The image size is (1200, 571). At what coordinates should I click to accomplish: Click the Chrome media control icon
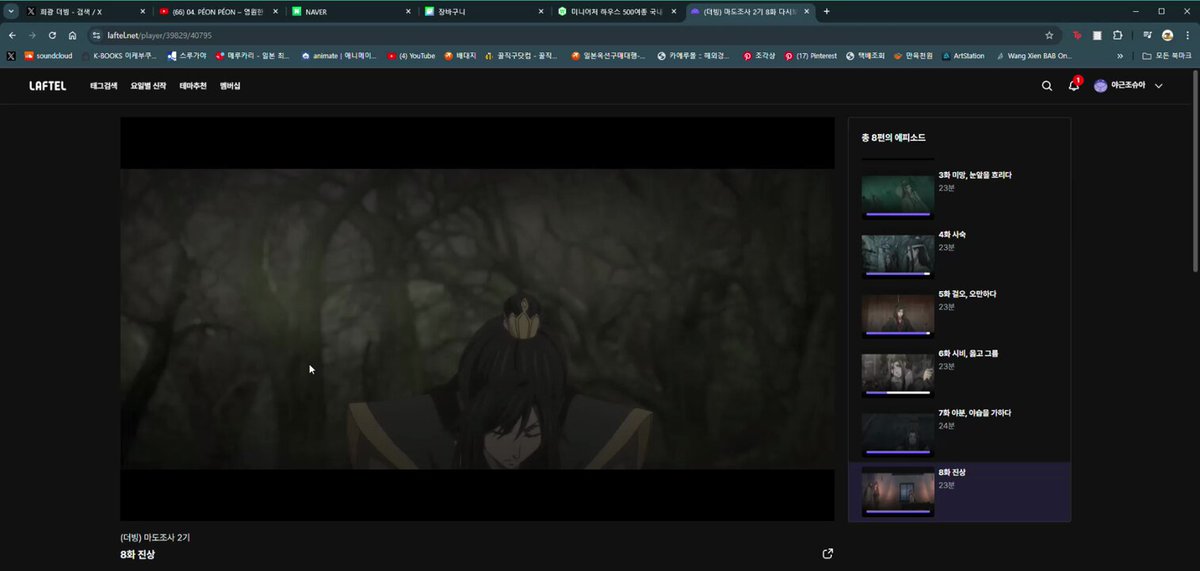click(1149, 35)
